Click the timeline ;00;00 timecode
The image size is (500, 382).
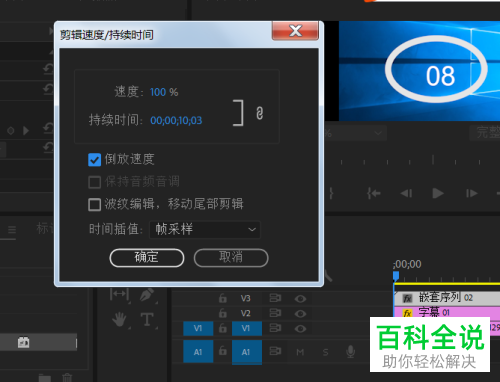tap(407, 264)
